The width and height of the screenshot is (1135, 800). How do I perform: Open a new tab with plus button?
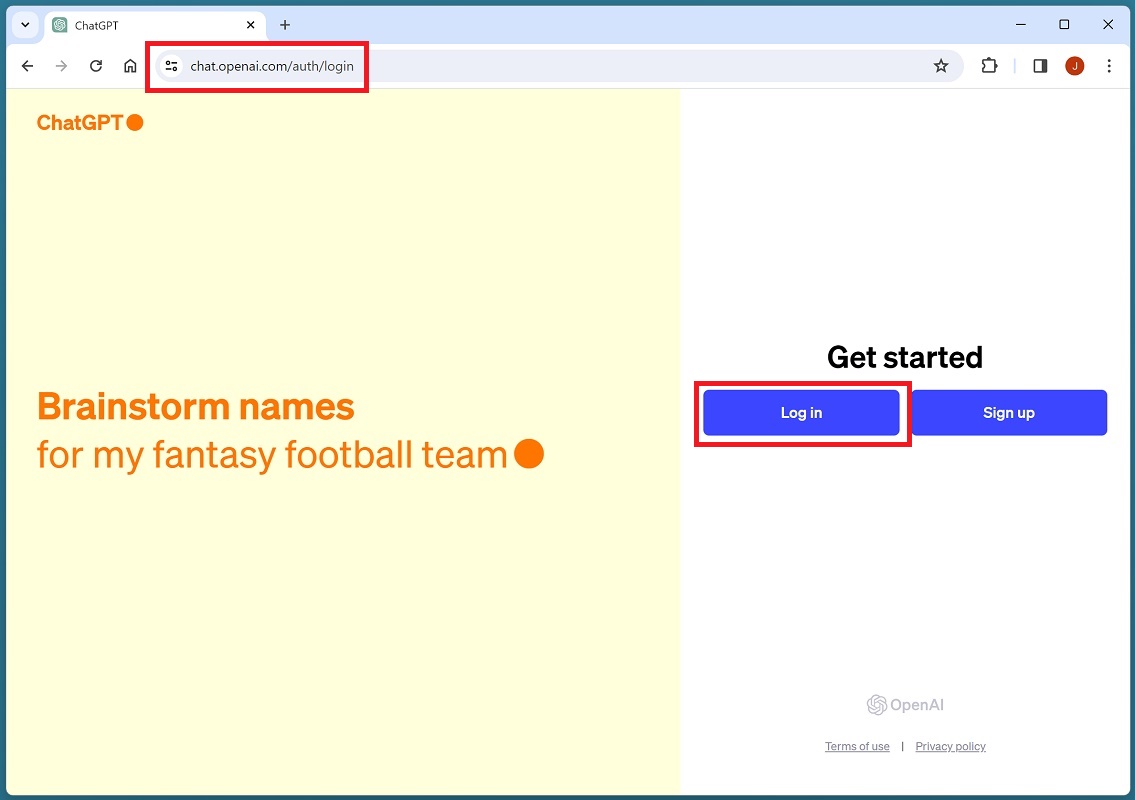tap(285, 25)
